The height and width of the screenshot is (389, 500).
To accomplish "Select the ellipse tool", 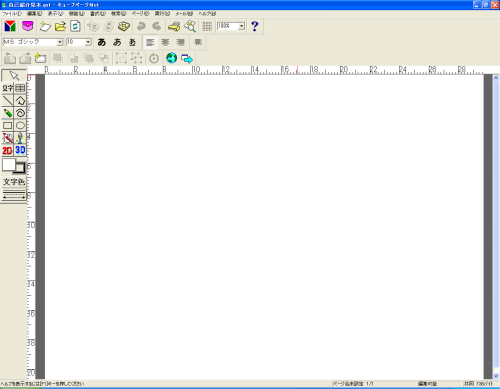I will point(20,125).
